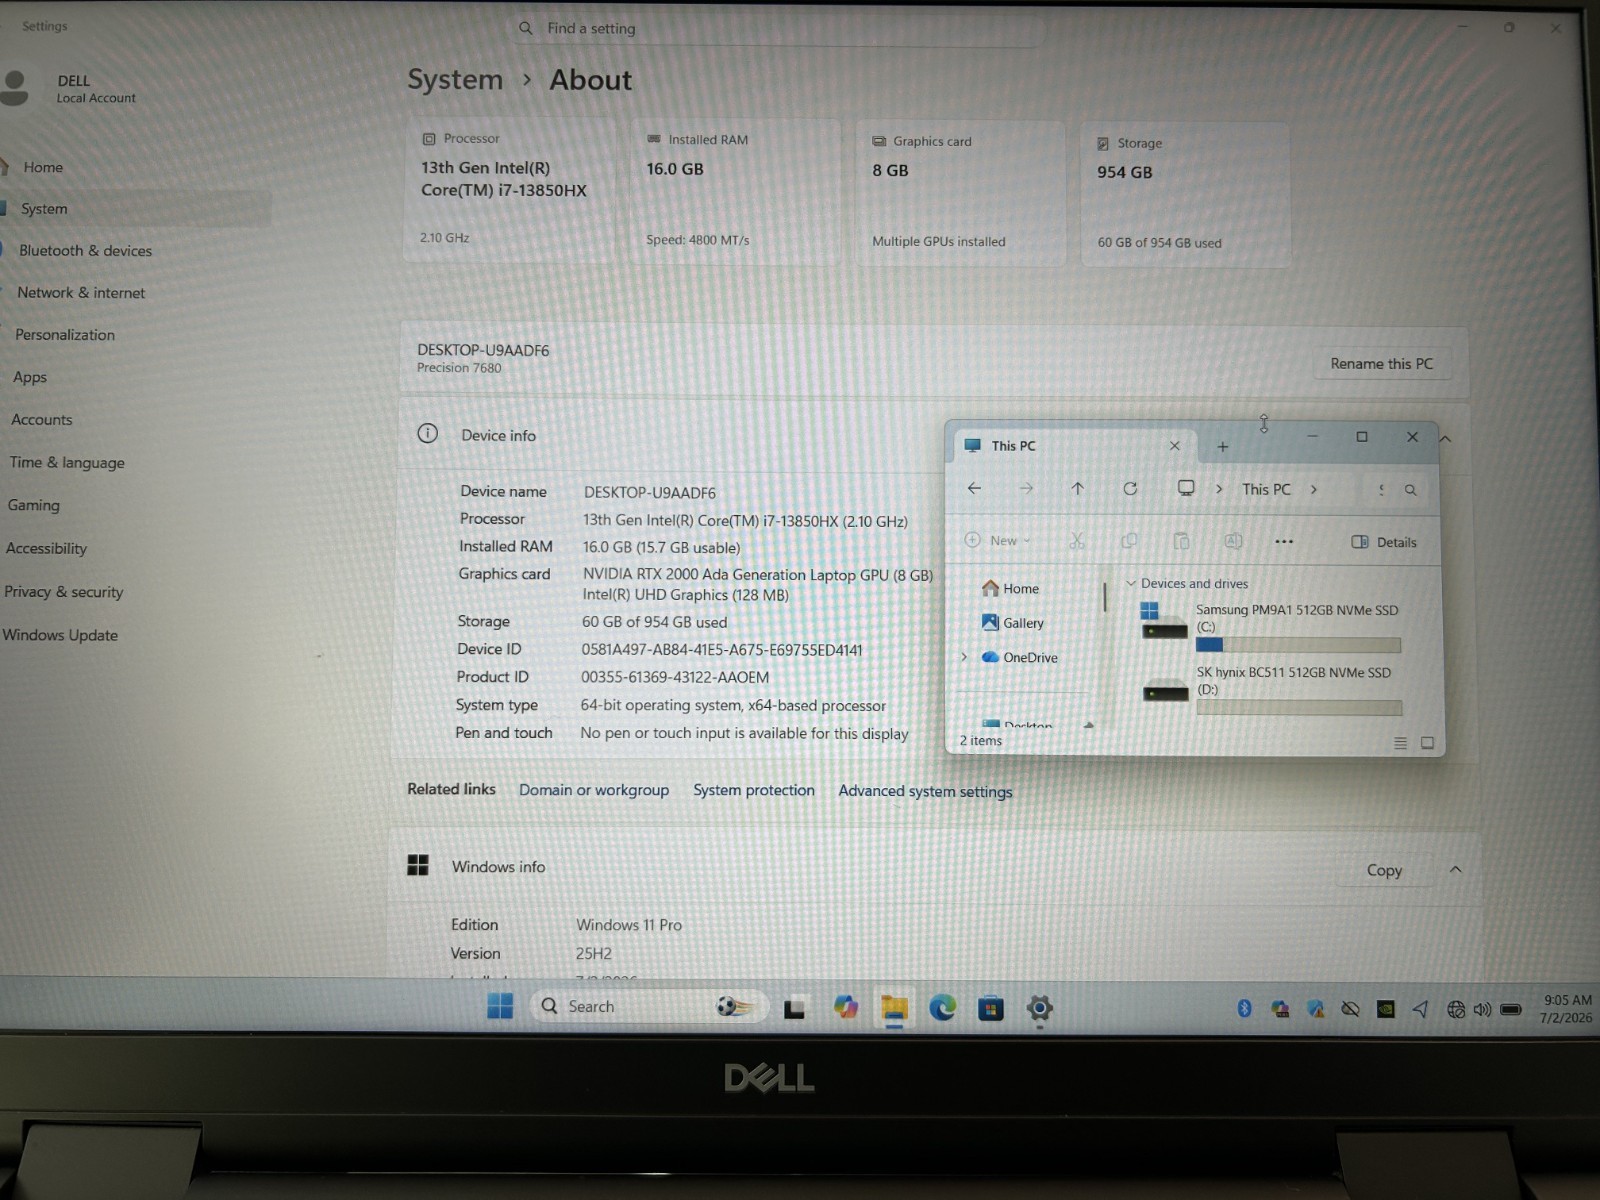Toggle the Details pane in File Explorer
Image resolution: width=1600 pixels, height=1200 pixels.
point(1384,542)
